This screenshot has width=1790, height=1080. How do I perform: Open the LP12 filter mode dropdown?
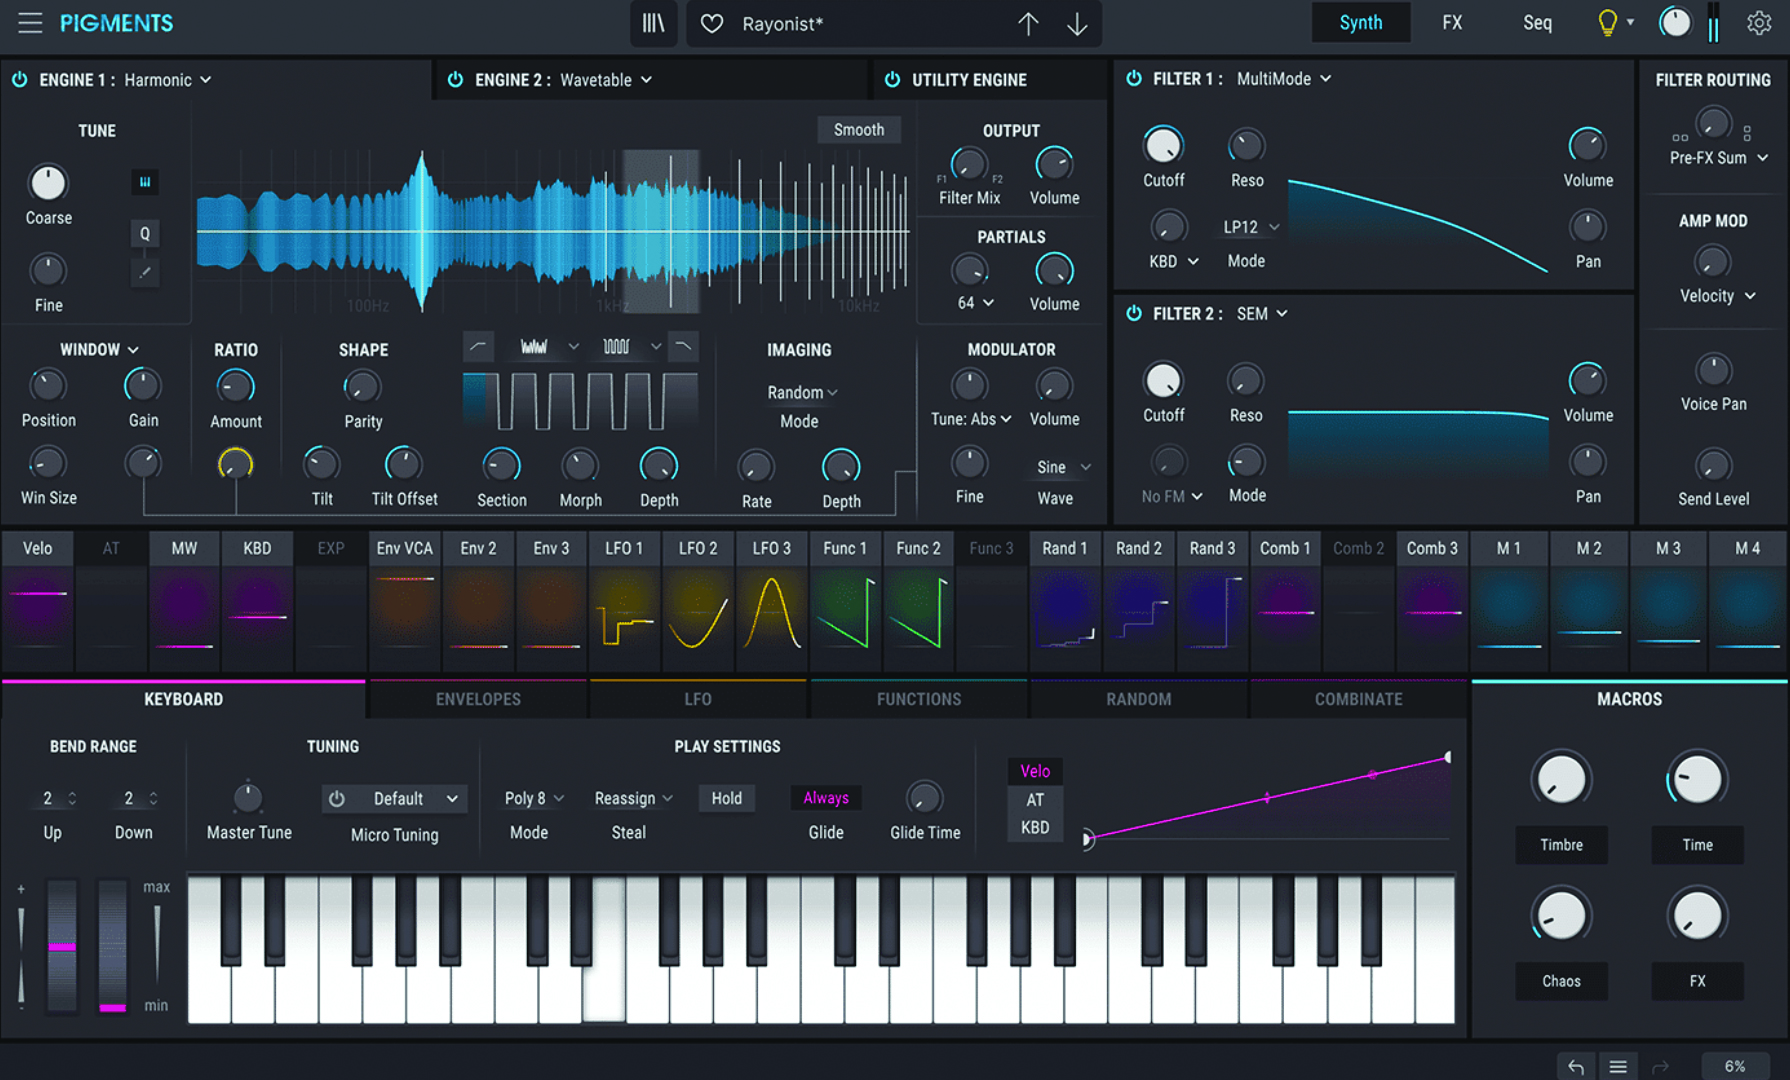pos(1251,228)
